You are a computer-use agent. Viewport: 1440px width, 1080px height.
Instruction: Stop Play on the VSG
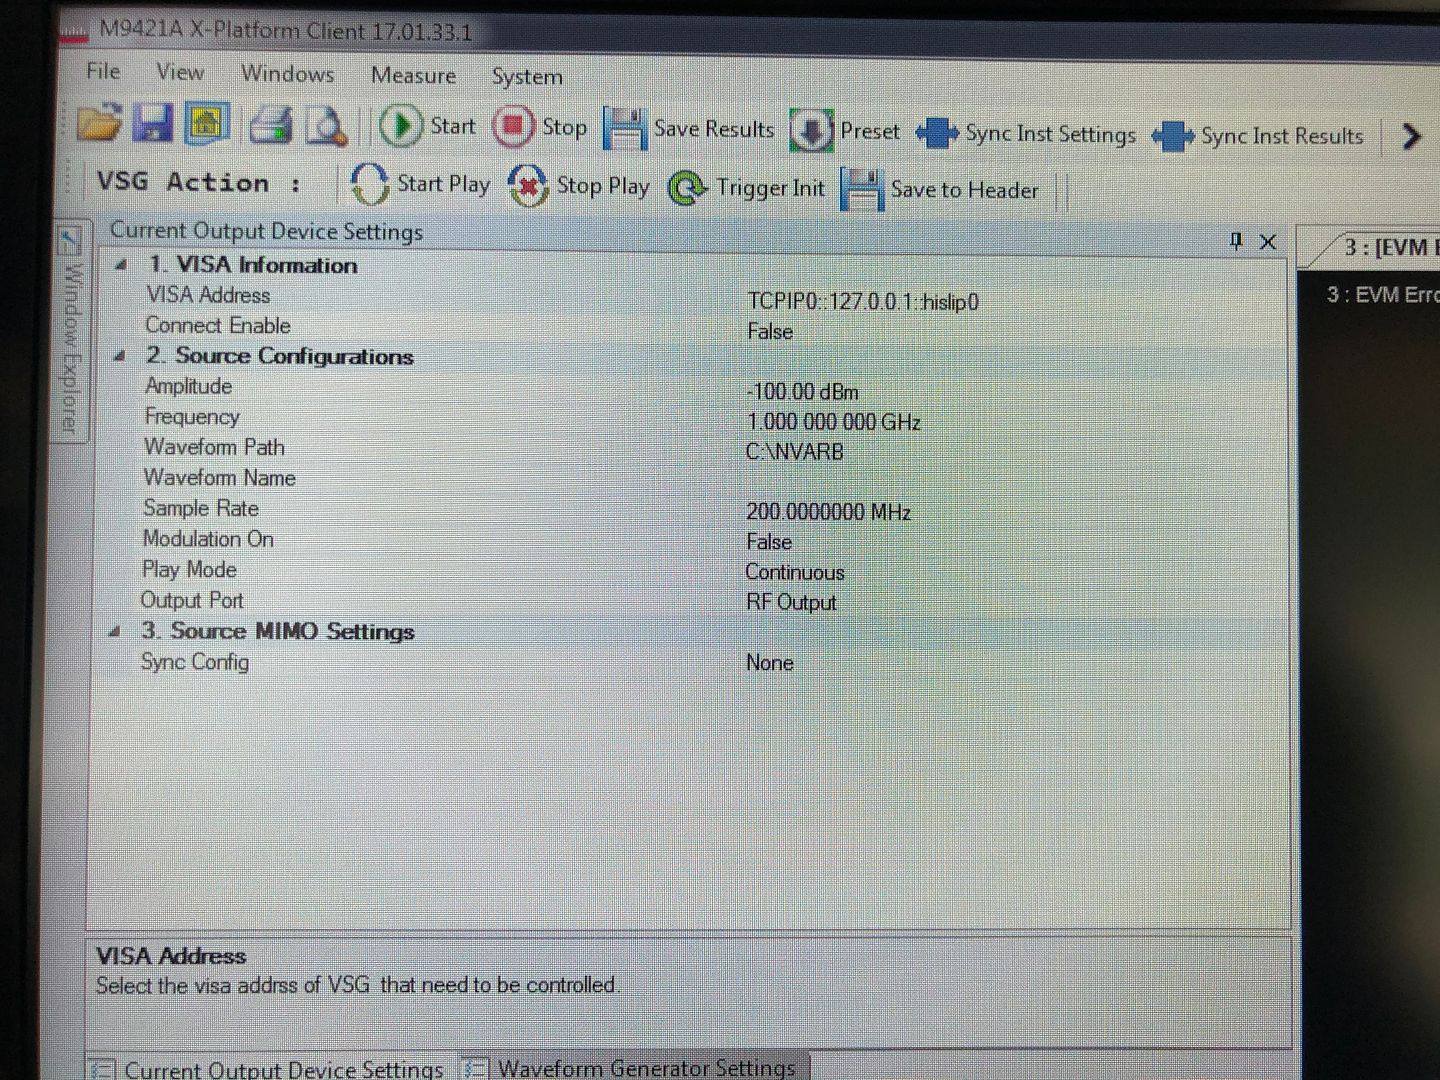(x=579, y=187)
